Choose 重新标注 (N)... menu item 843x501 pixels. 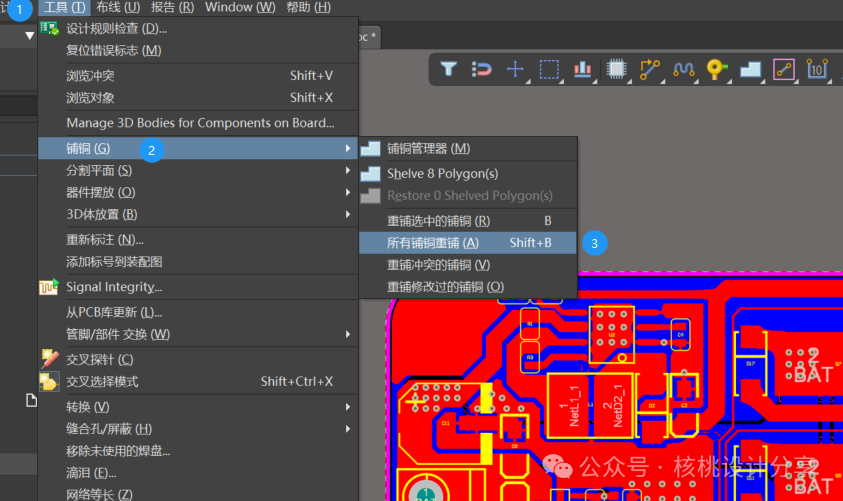(x=198, y=240)
